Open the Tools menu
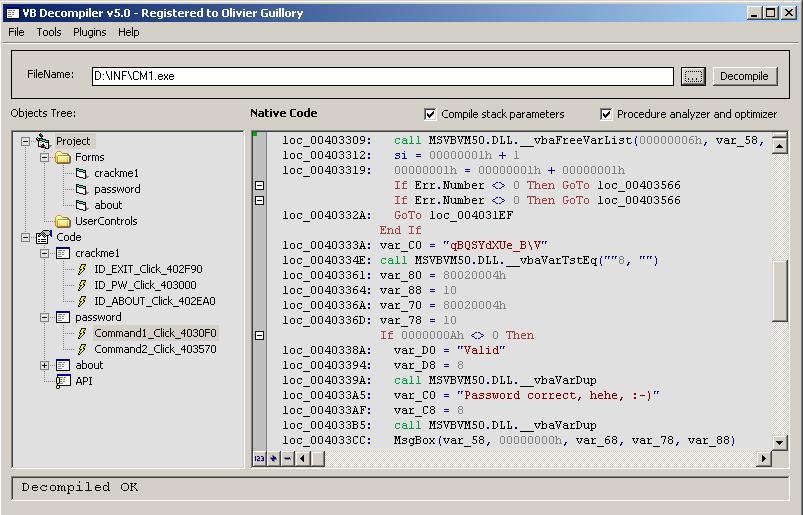 click(x=49, y=32)
